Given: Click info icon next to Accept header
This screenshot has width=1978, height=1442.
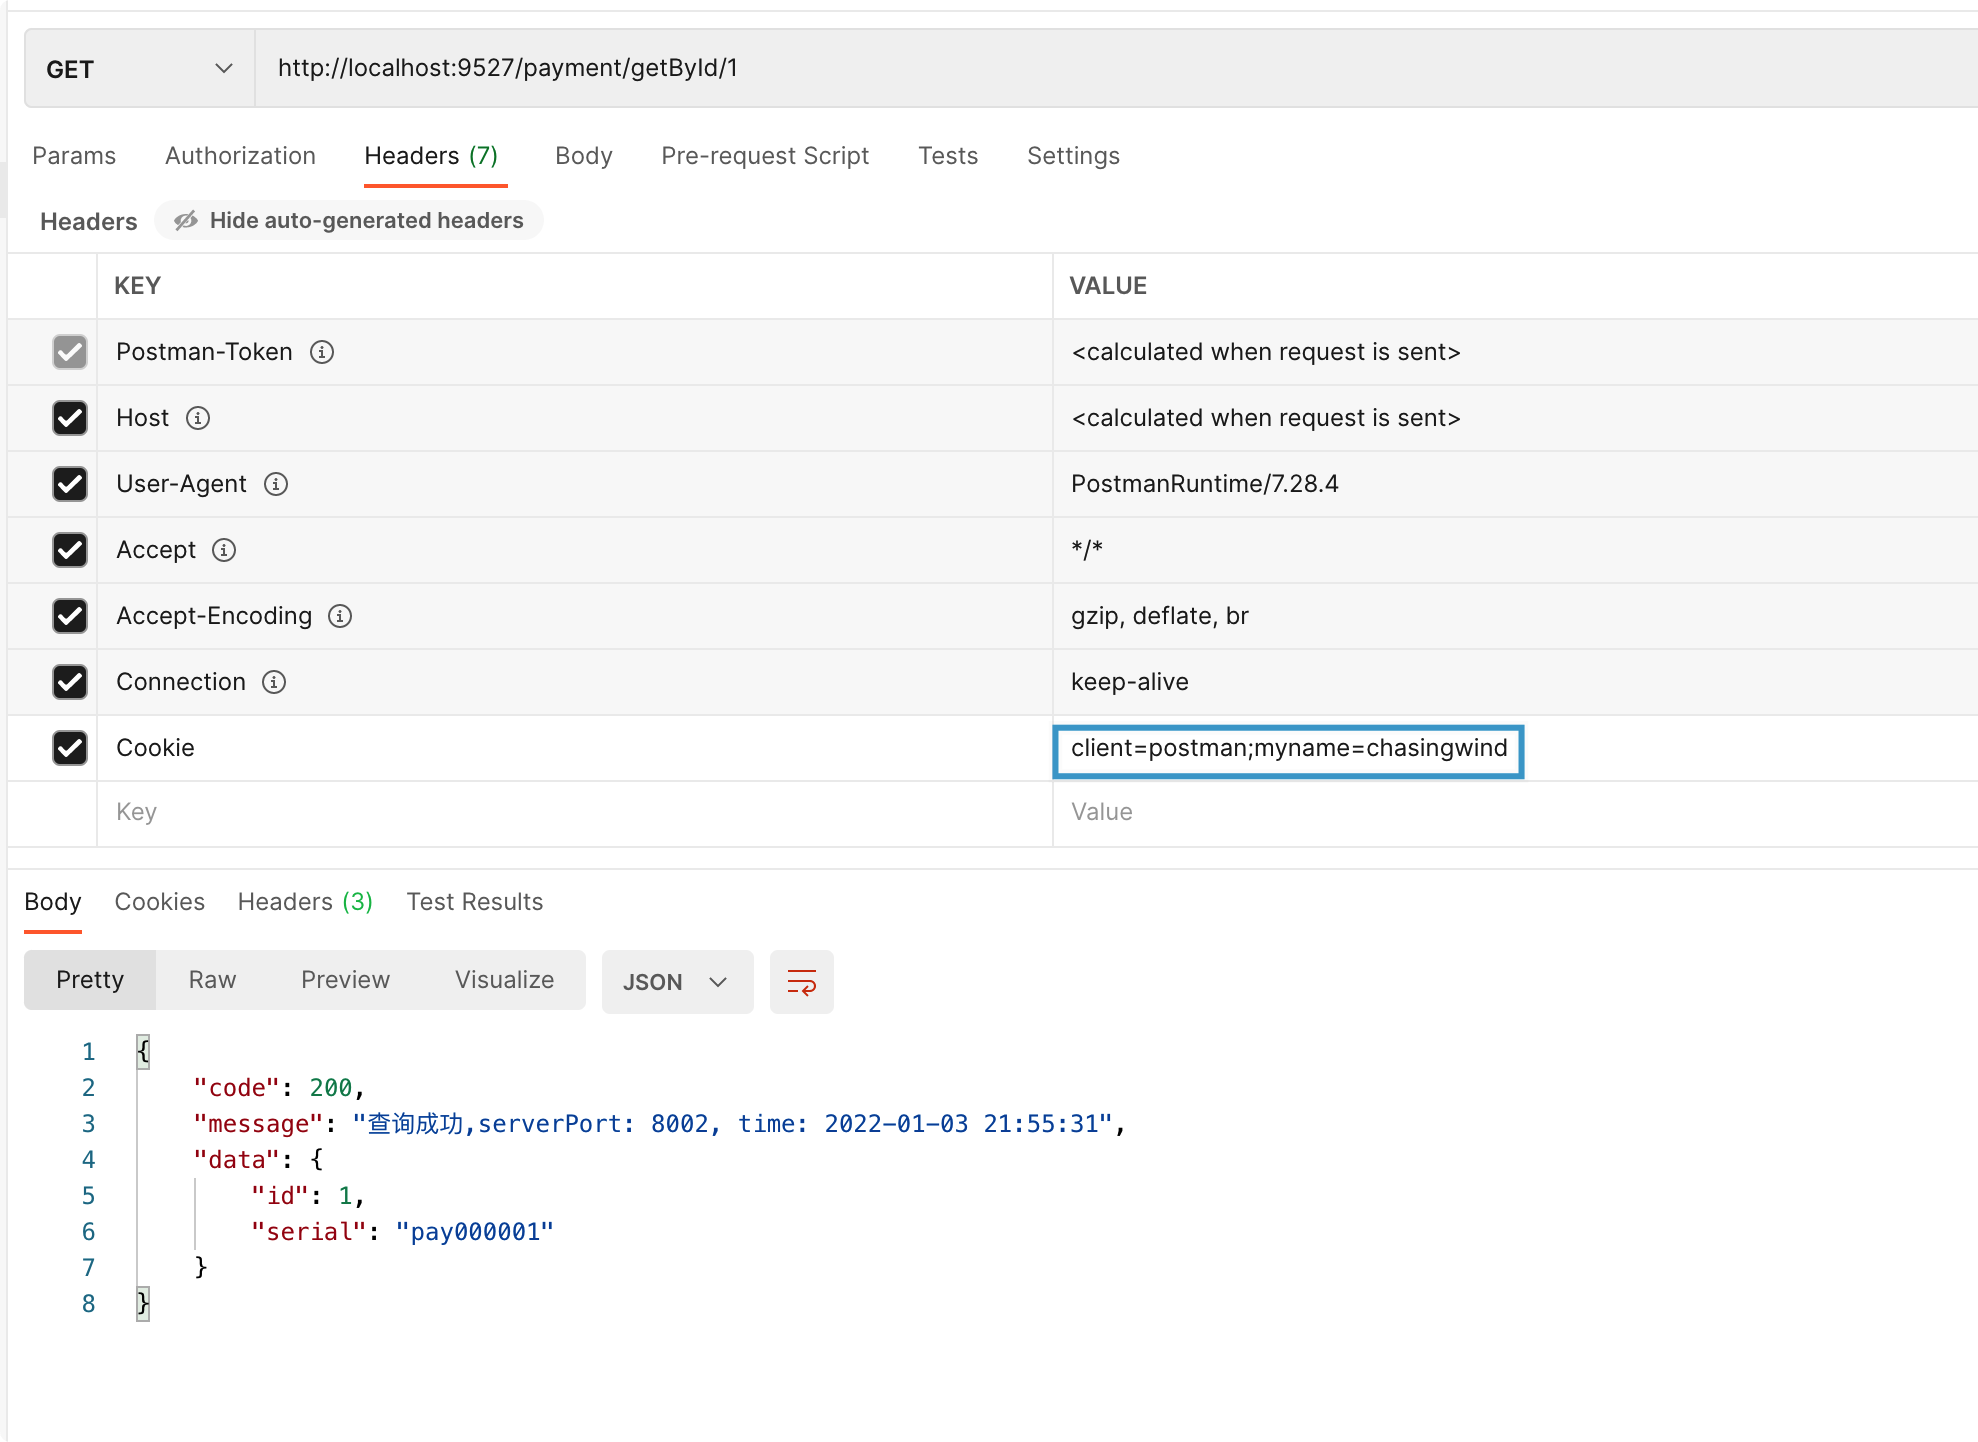Looking at the screenshot, I should (224, 550).
